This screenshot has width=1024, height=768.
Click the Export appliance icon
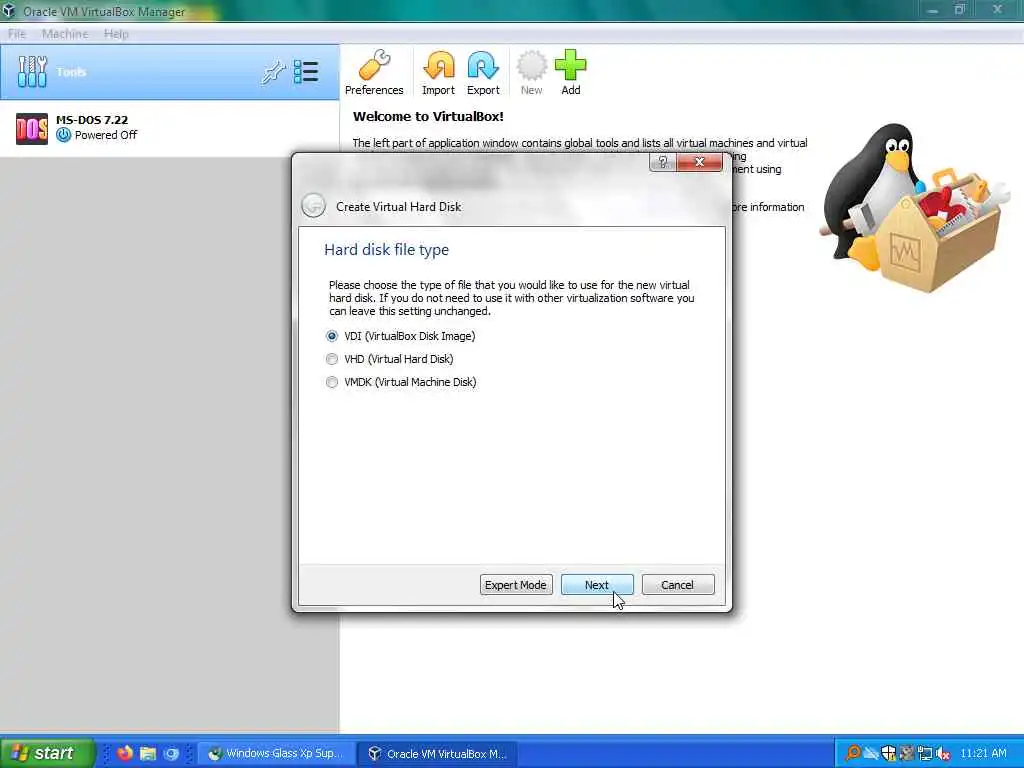pyautogui.click(x=483, y=72)
